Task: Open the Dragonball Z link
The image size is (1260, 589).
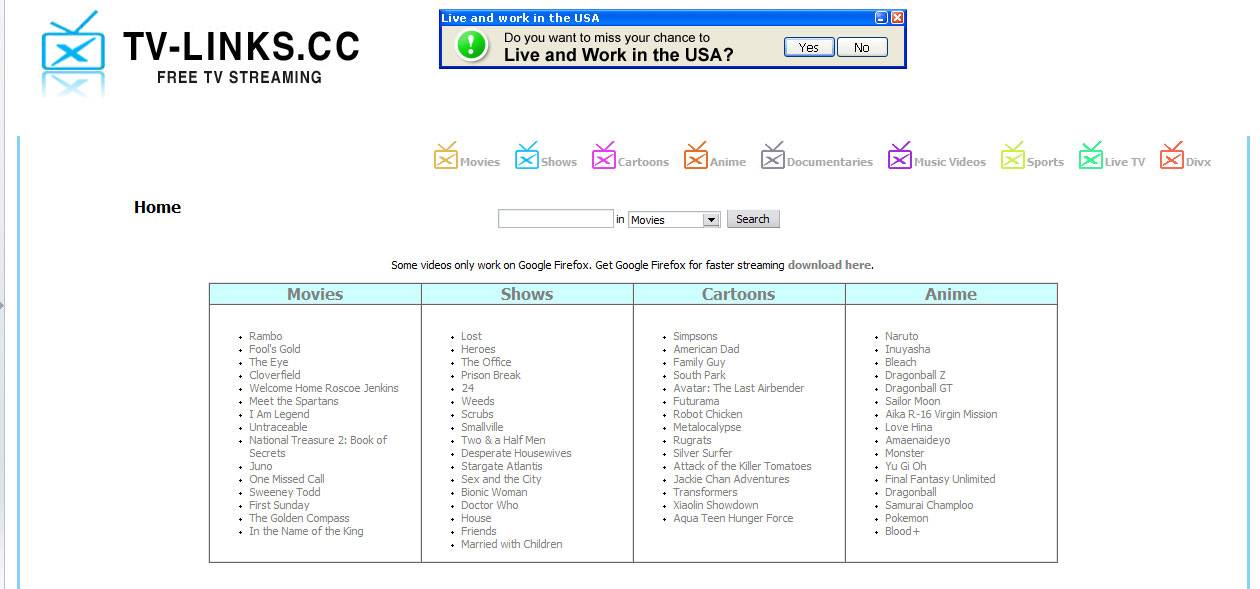Action: point(915,375)
